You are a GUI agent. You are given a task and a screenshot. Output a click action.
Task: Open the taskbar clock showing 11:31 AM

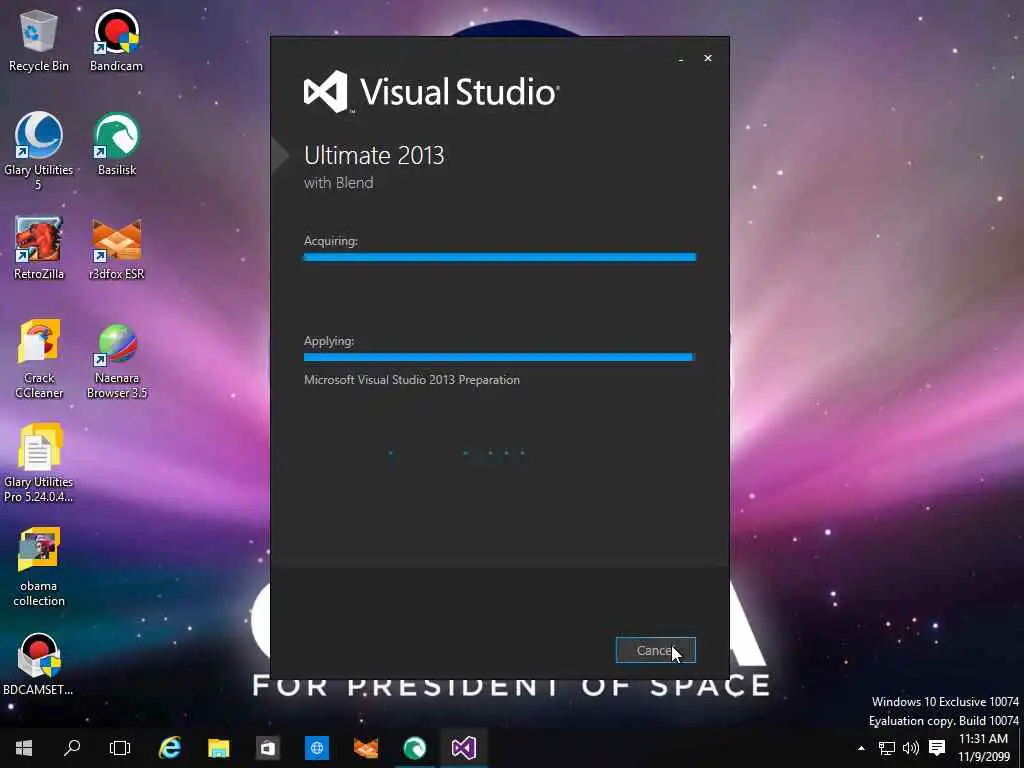984,748
